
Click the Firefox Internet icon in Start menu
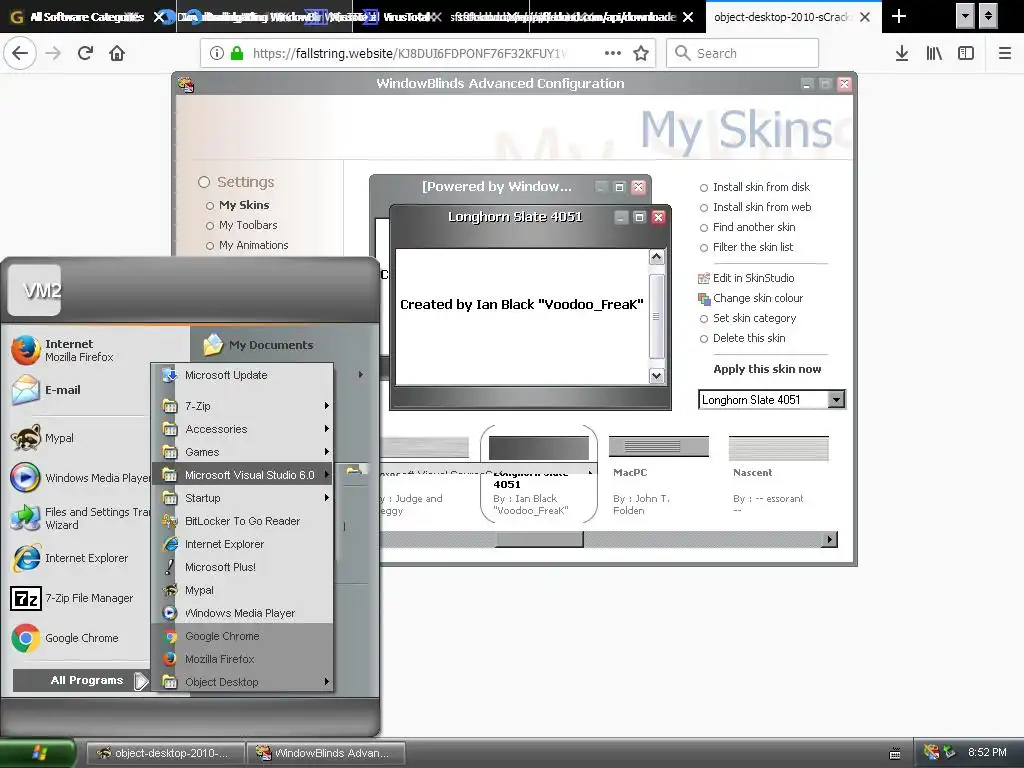(25, 350)
